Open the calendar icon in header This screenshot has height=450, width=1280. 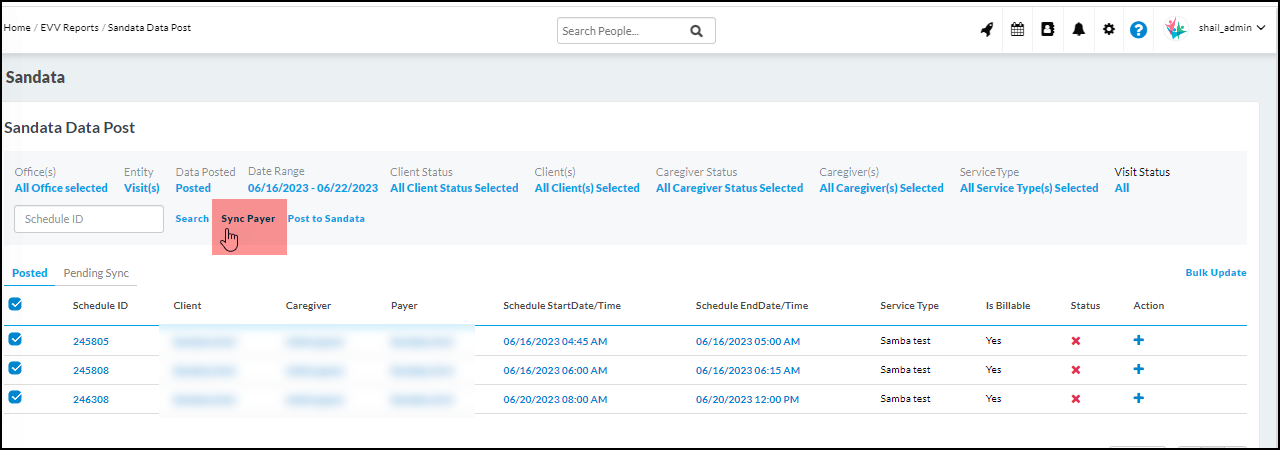tap(1017, 30)
